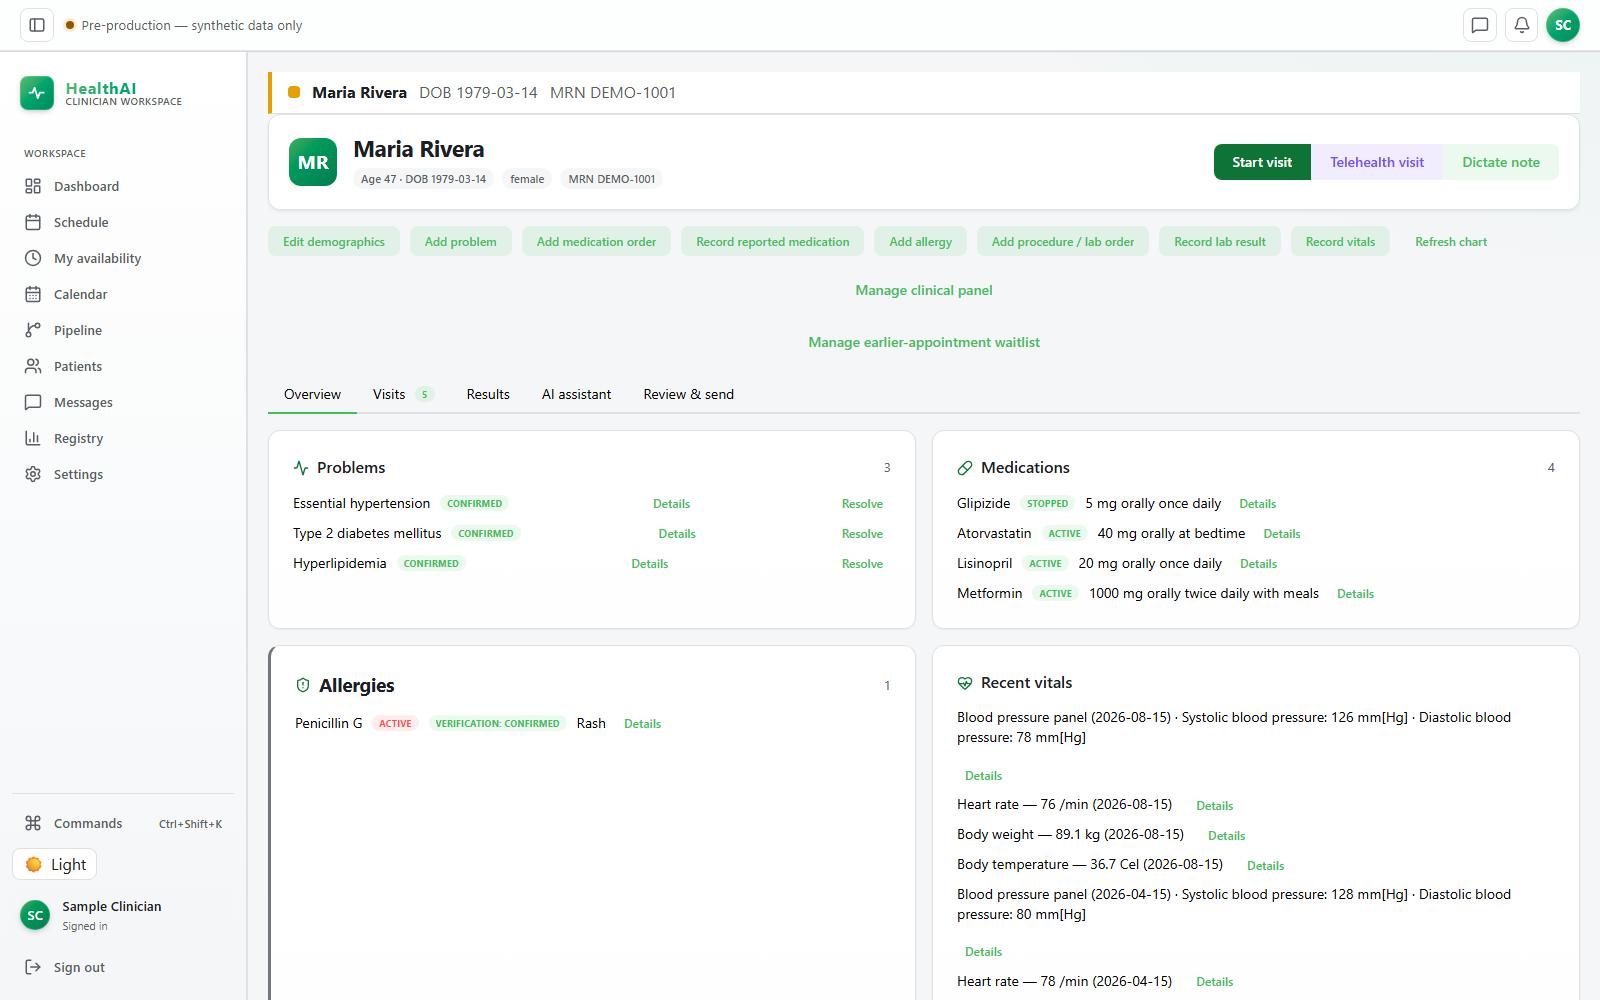The image size is (1600, 1000).
Task: Open the Results tab
Action: point(488,394)
